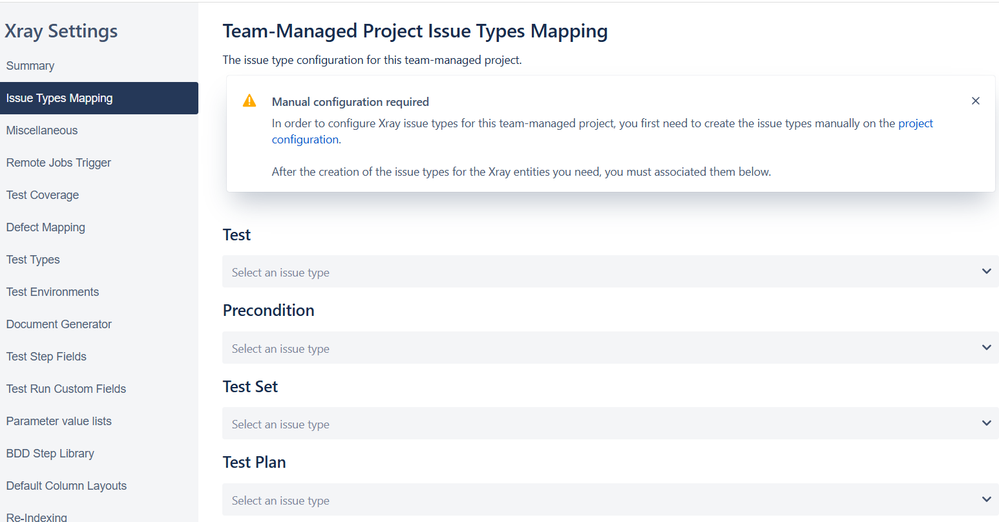This screenshot has height=522, width=999.
Task: Open Default Column Layouts settings
Action: pos(66,486)
